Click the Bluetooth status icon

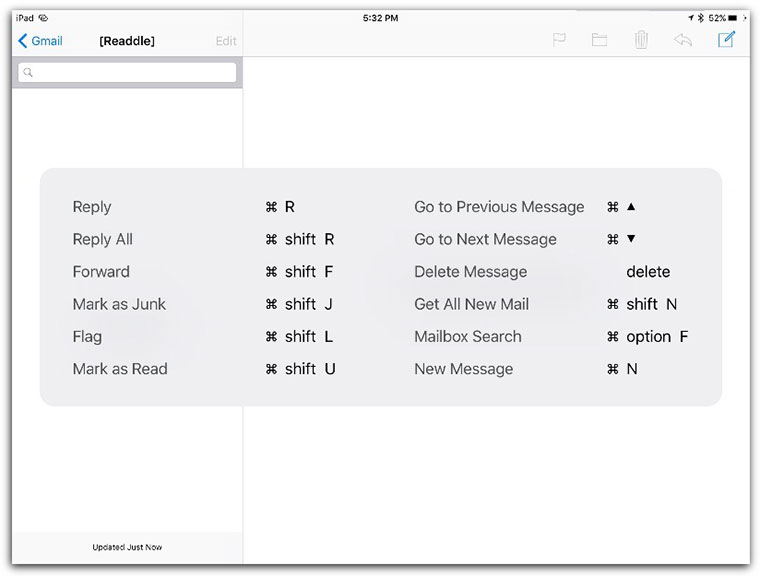coord(701,18)
